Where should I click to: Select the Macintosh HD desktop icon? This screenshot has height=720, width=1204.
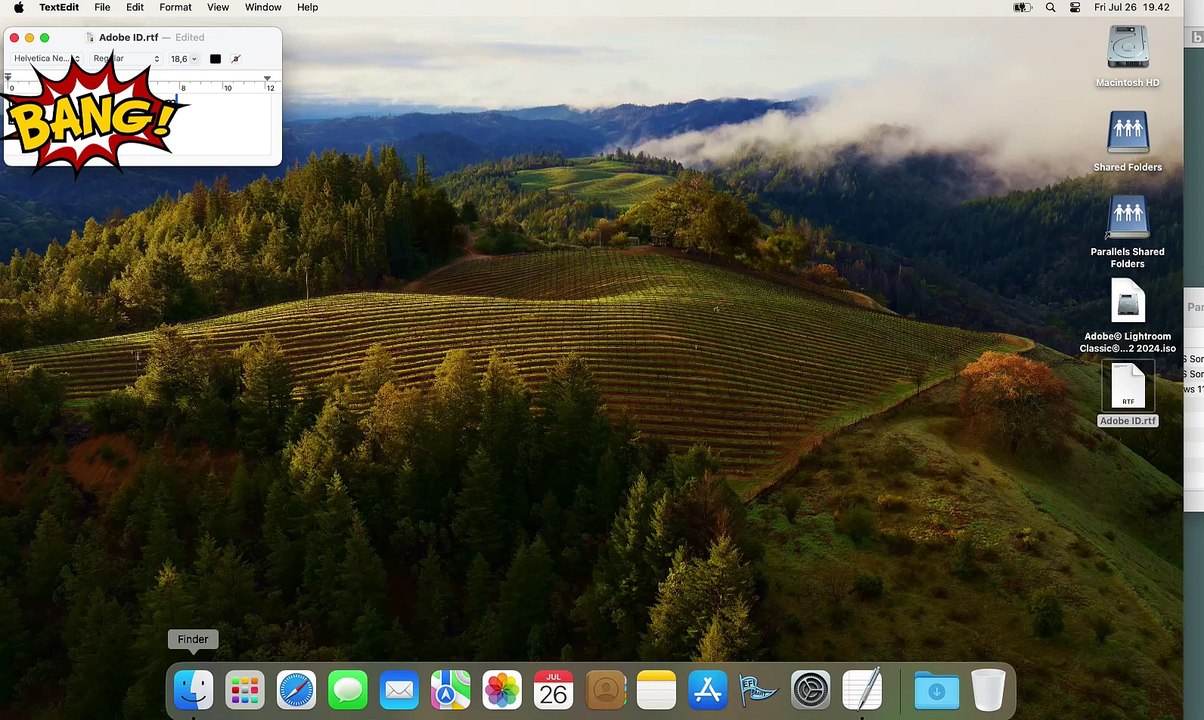[1127, 57]
